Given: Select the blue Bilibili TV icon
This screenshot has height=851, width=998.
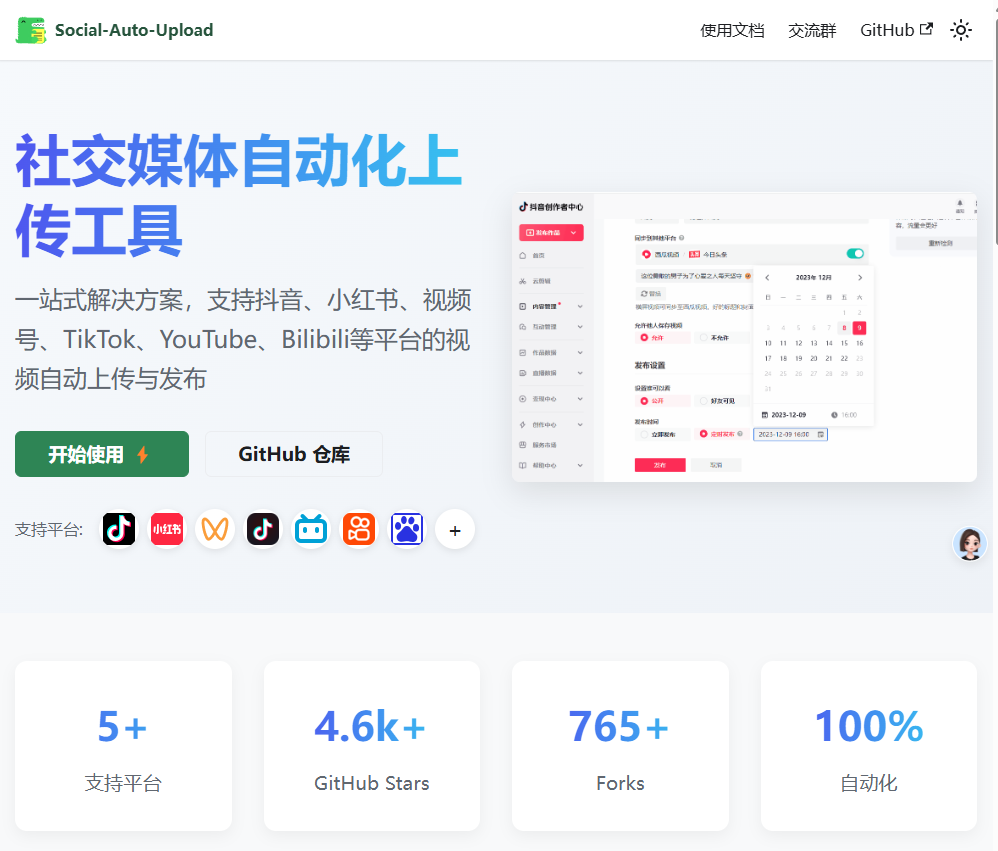Looking at the screenshot, I should [311, 529].
